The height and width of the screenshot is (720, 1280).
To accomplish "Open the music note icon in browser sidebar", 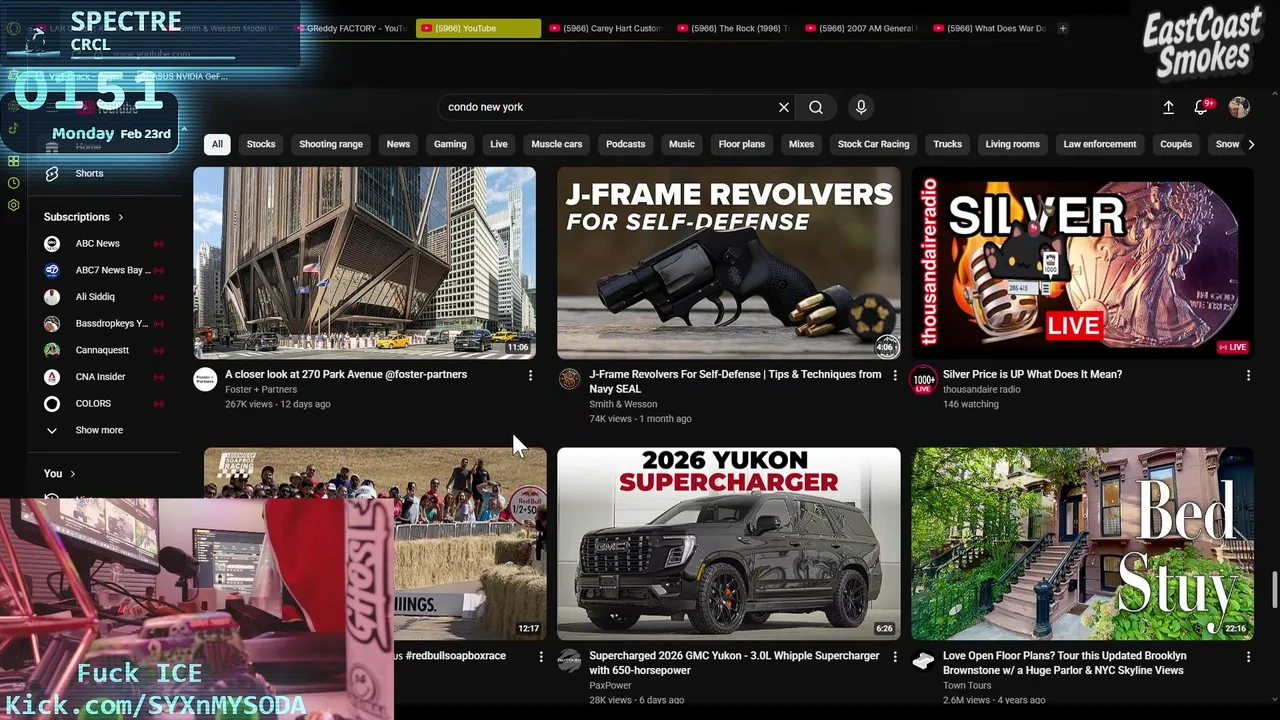I will click(x=13, y=128).
